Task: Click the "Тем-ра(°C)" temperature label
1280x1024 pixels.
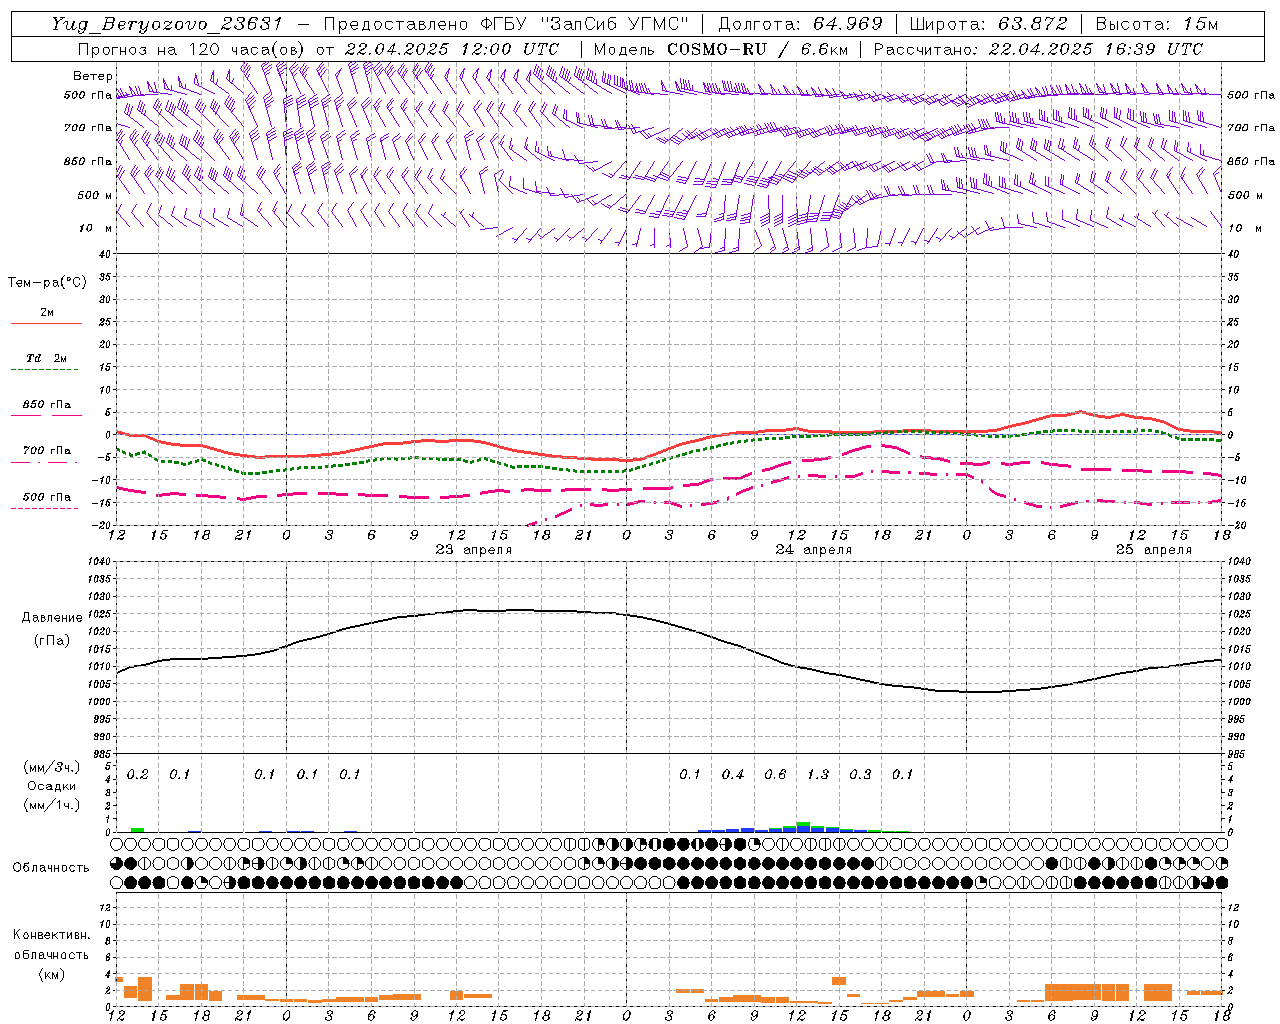Action: click(47, 283)
